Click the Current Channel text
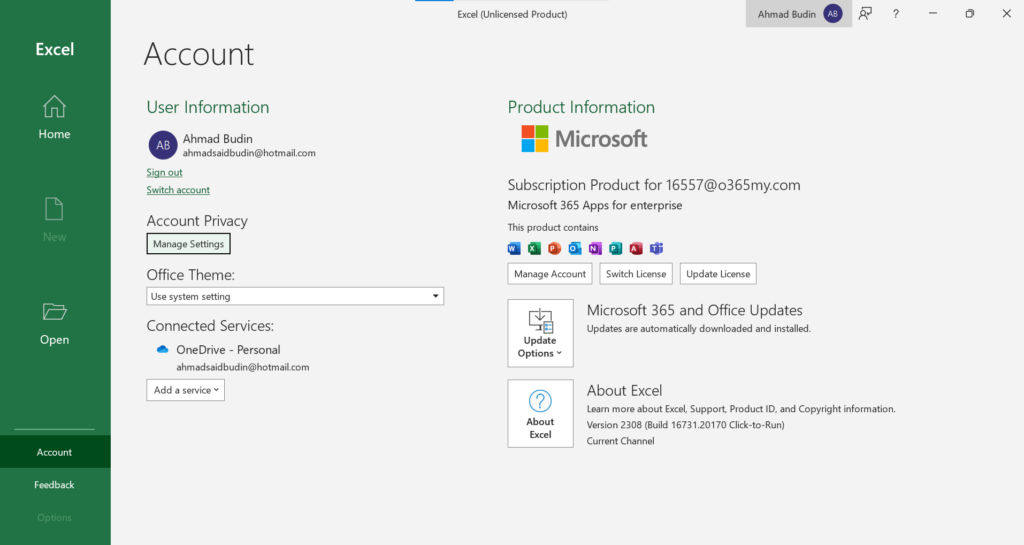Image resolution: width=1024 pixels, height=545 pixels. pyautogui.click(x=620, y=441)
